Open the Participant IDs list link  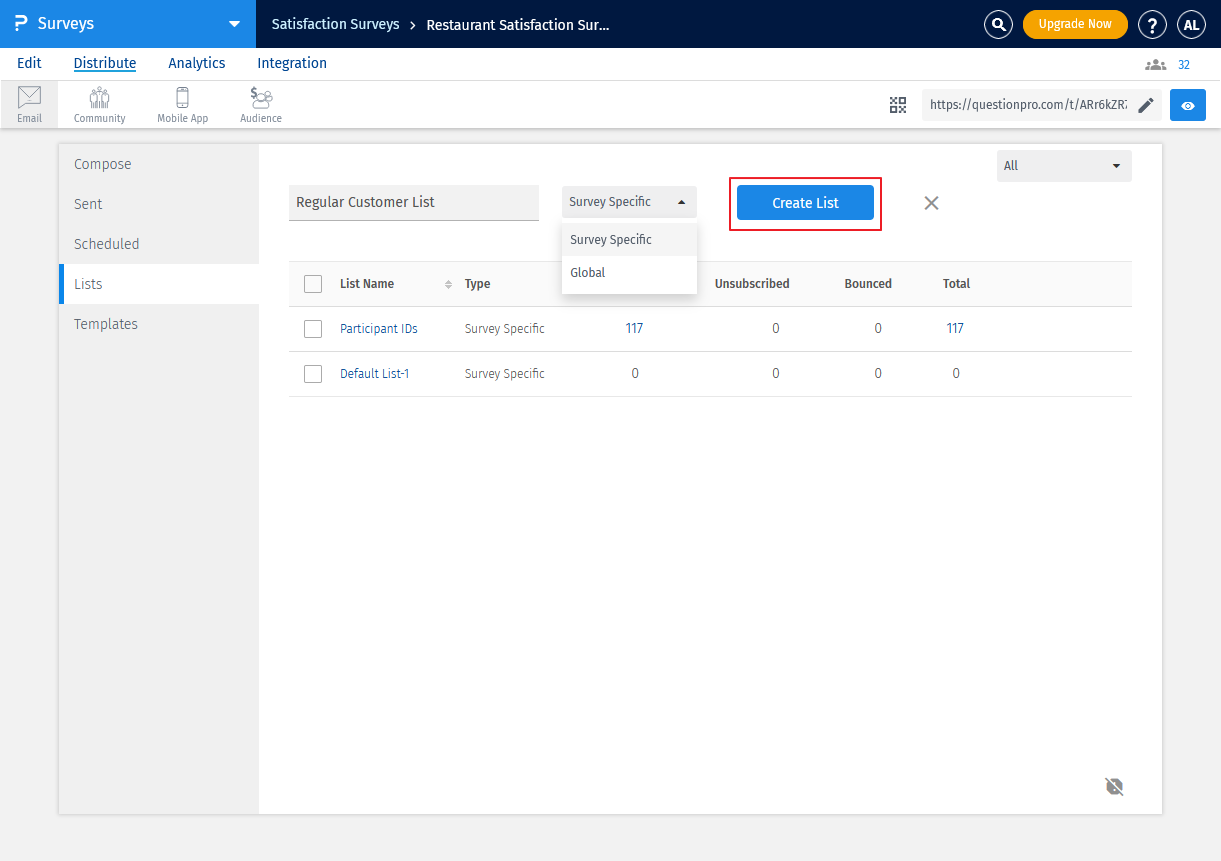click(378, 329)
